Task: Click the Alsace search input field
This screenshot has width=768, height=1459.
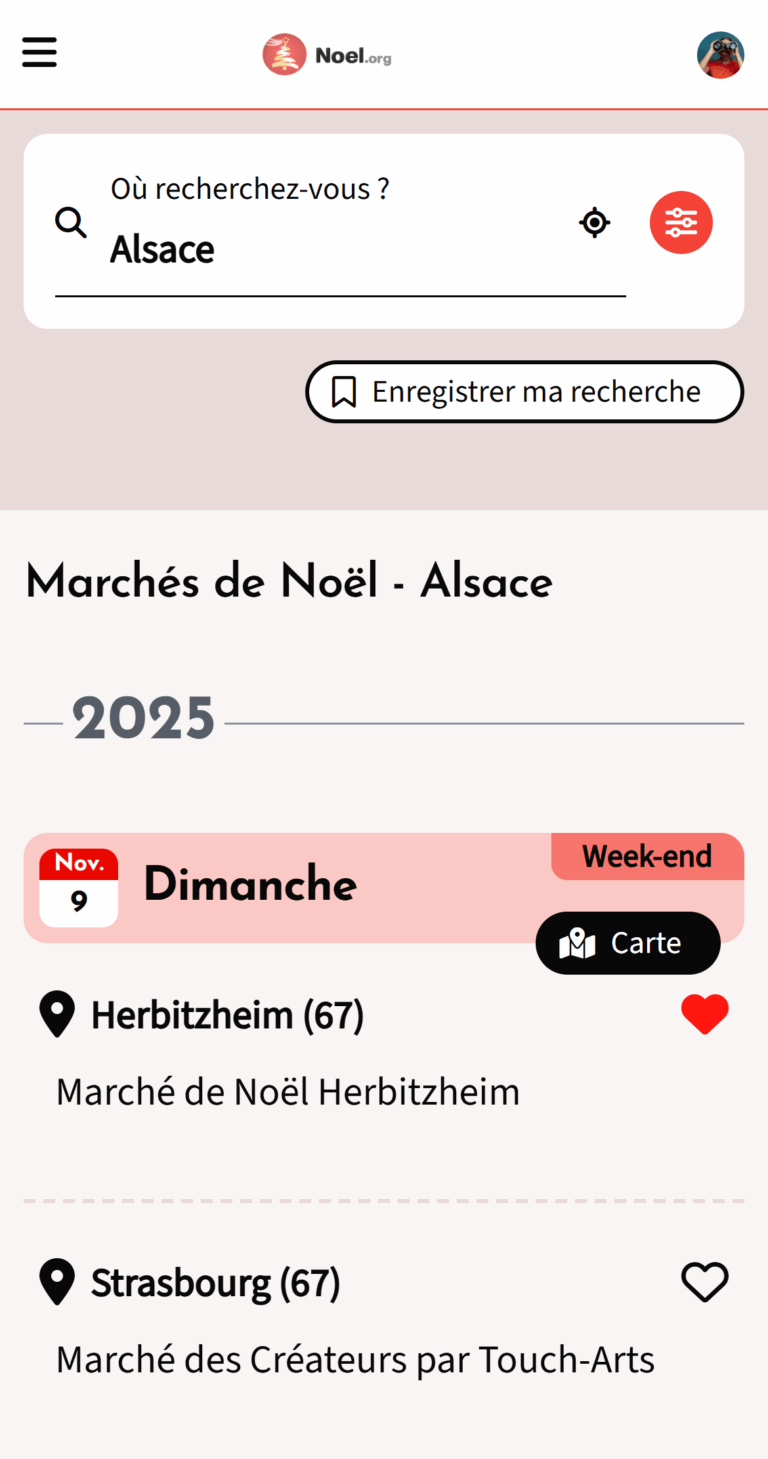Action: (x=340, y=250)
